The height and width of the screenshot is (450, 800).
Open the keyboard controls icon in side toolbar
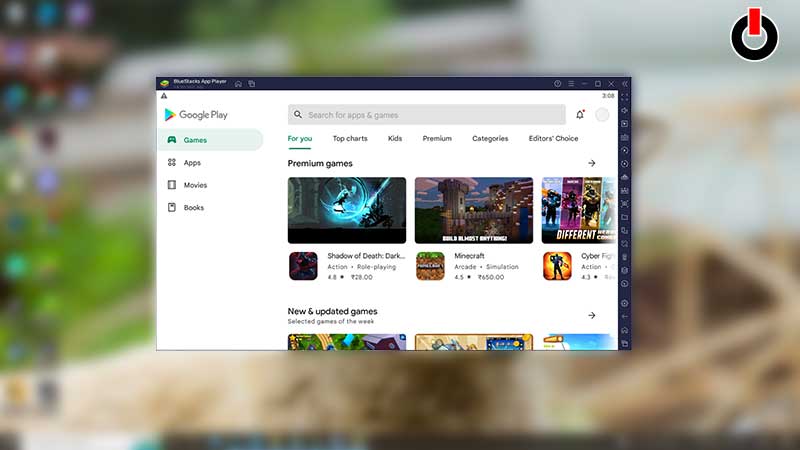point(624,137)
